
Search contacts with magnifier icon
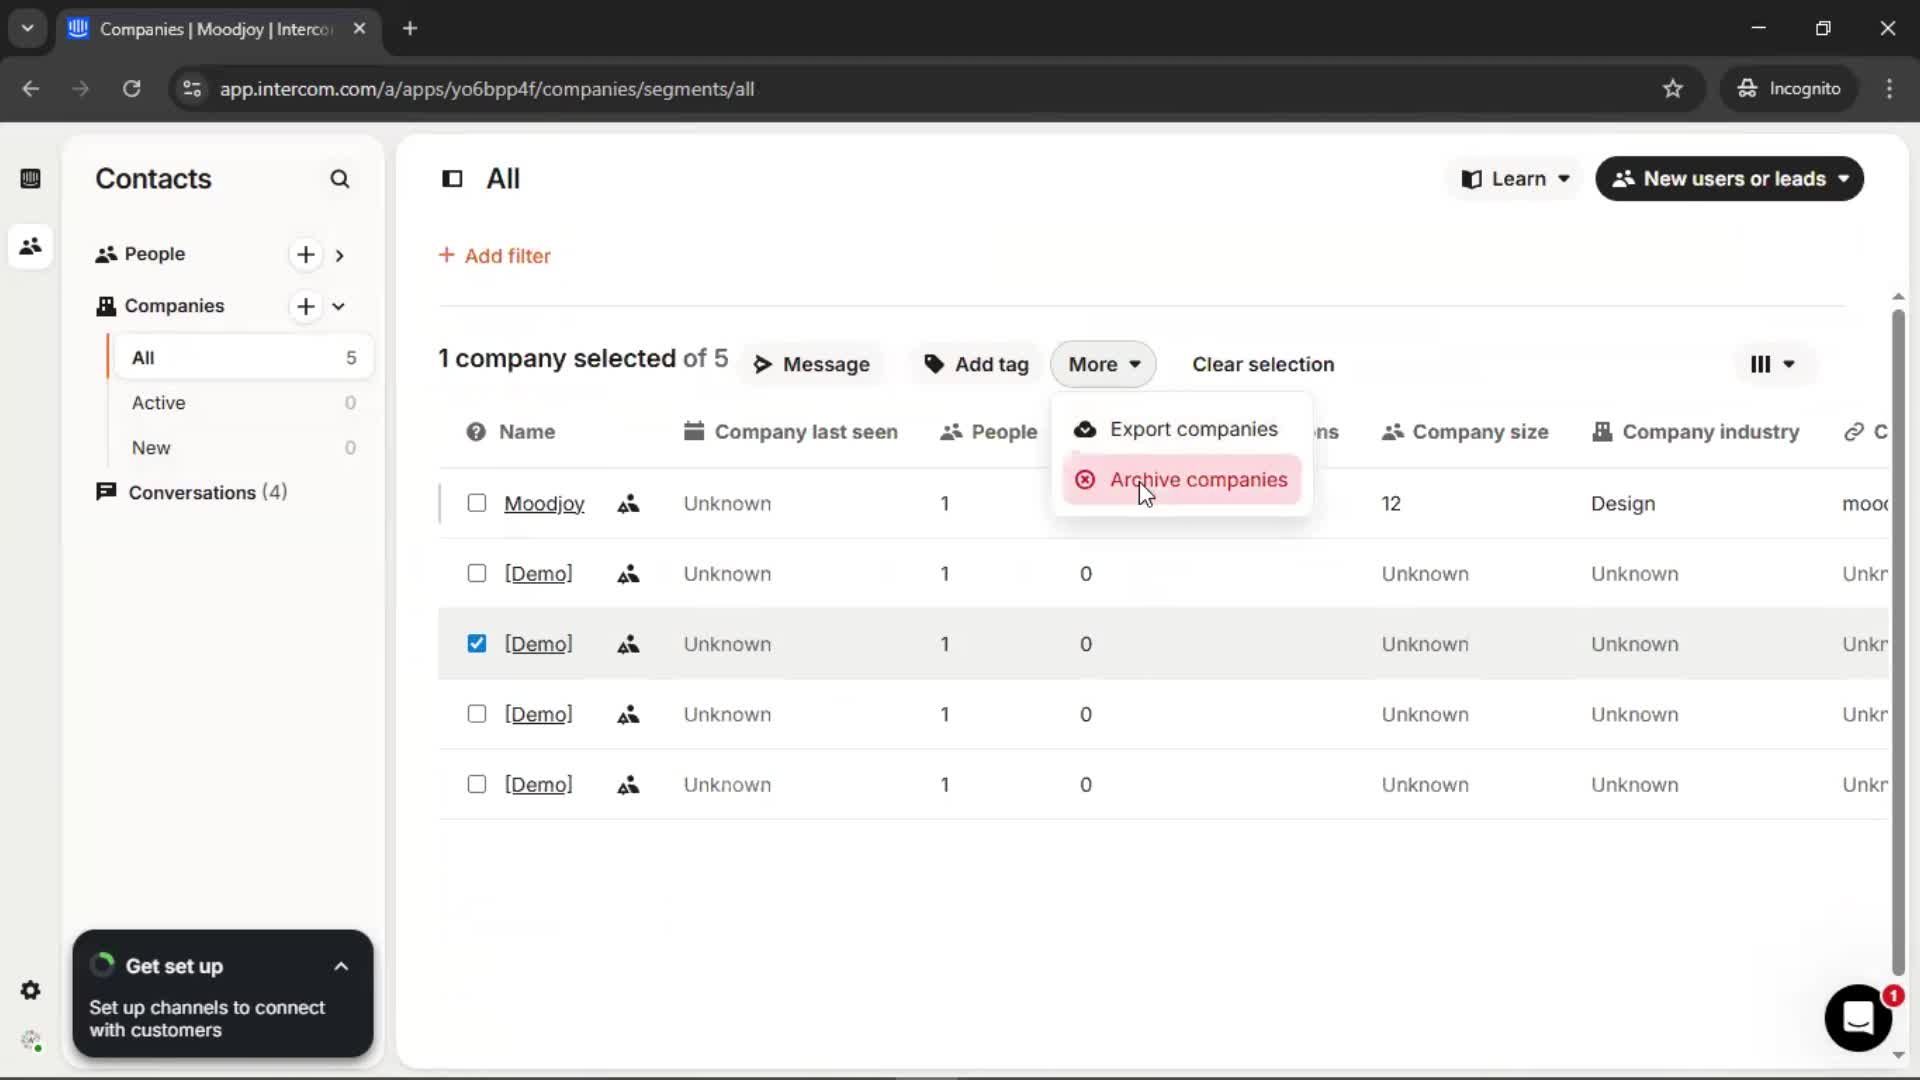pos(340,179)
